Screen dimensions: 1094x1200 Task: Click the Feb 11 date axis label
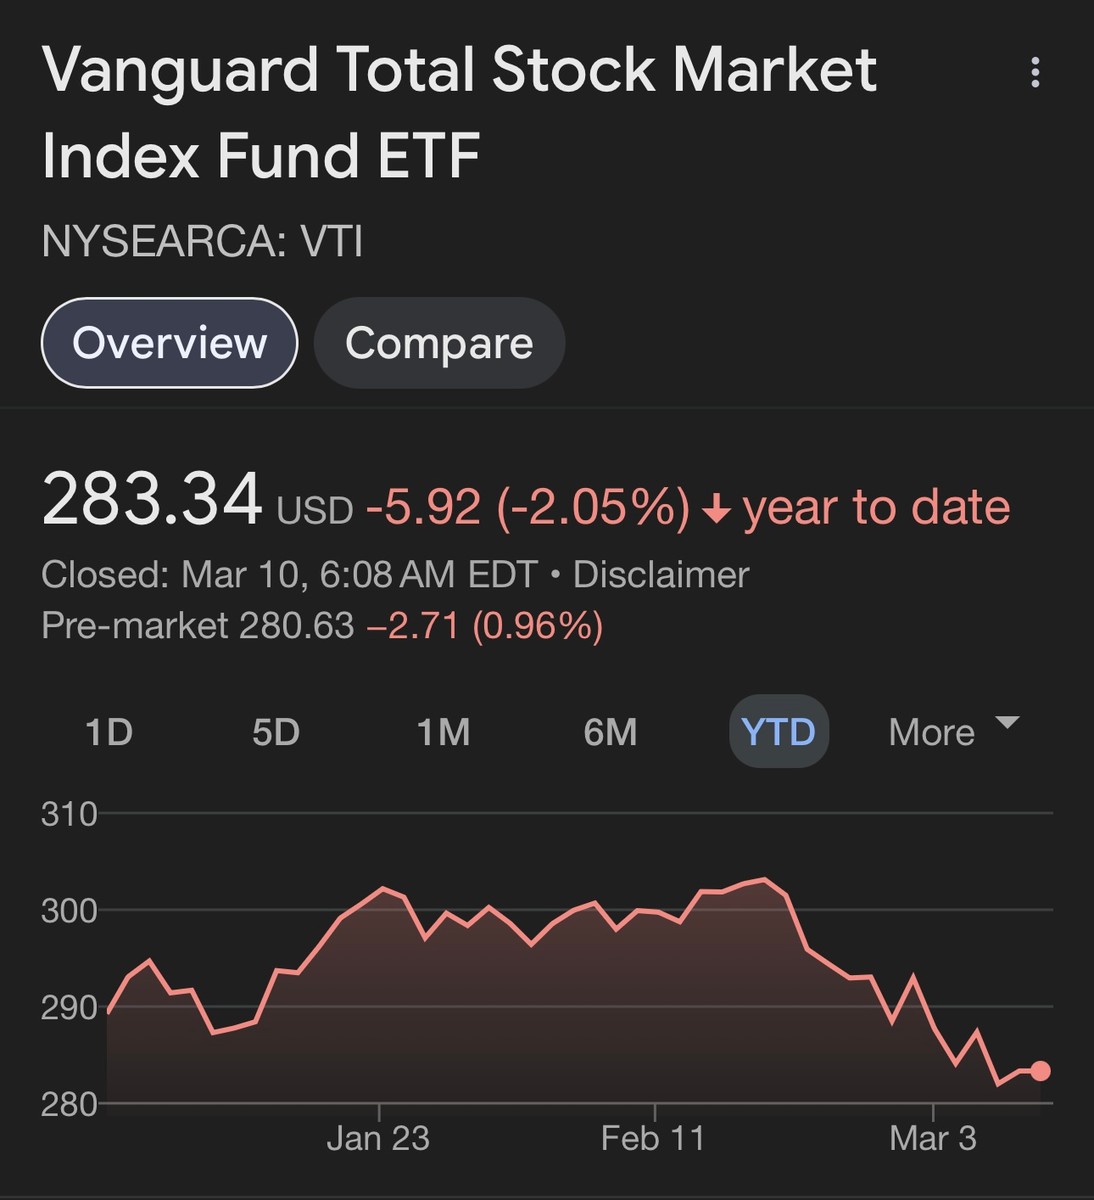point(653,1138)
